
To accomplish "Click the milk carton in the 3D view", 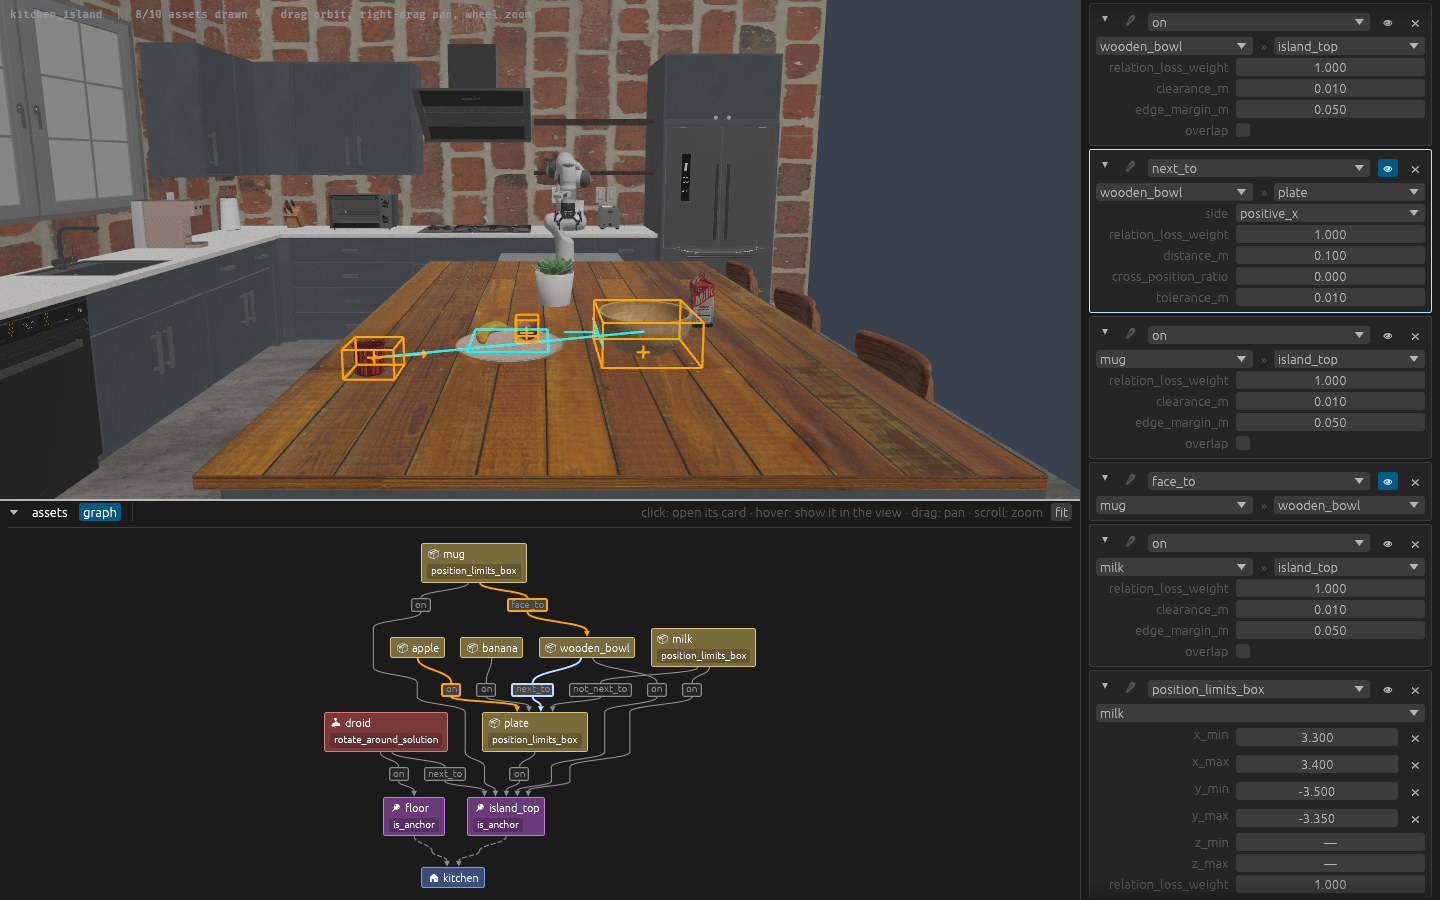I will 703,299.
